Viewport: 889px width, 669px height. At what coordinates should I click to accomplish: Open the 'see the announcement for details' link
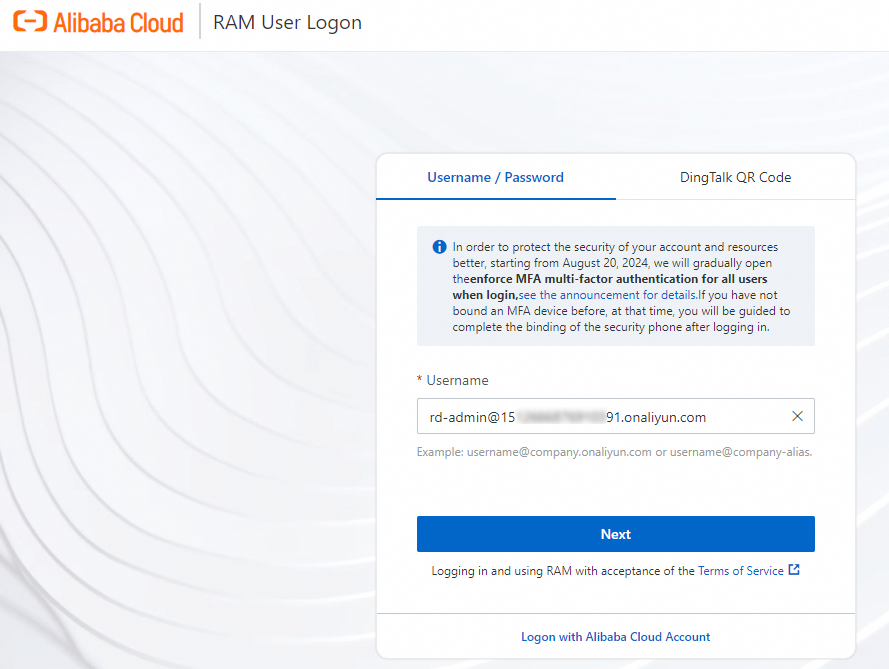pos(608,295)
